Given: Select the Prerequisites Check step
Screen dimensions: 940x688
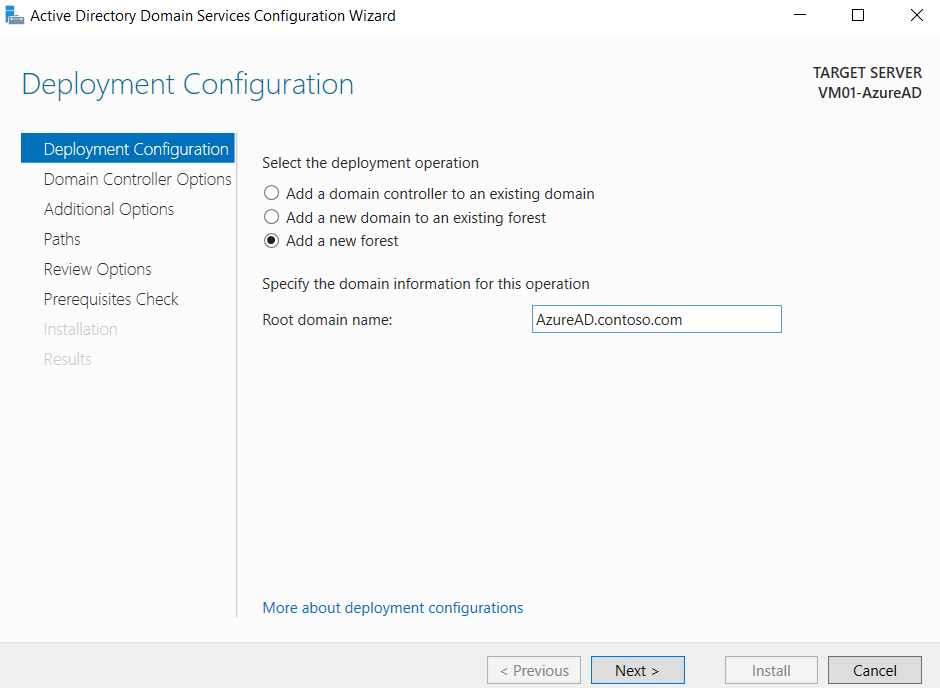Looking at the screenshot, I should tap(111, 299).
